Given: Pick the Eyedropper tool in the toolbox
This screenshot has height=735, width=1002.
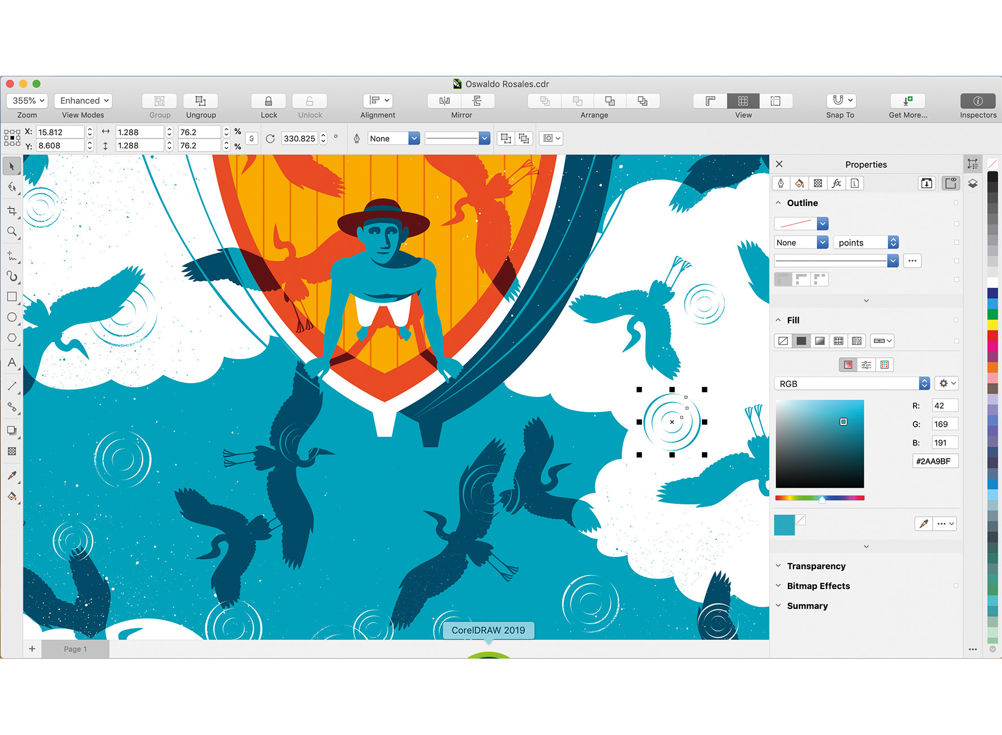Looking at the screenshot, I should (x=12, y=475).
